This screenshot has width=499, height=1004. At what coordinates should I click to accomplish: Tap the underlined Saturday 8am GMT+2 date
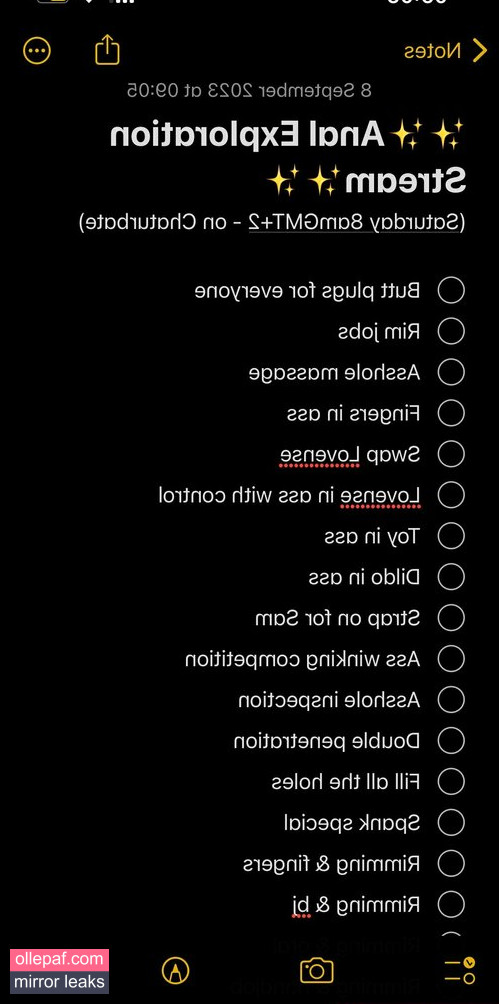(x=354, y=222)
